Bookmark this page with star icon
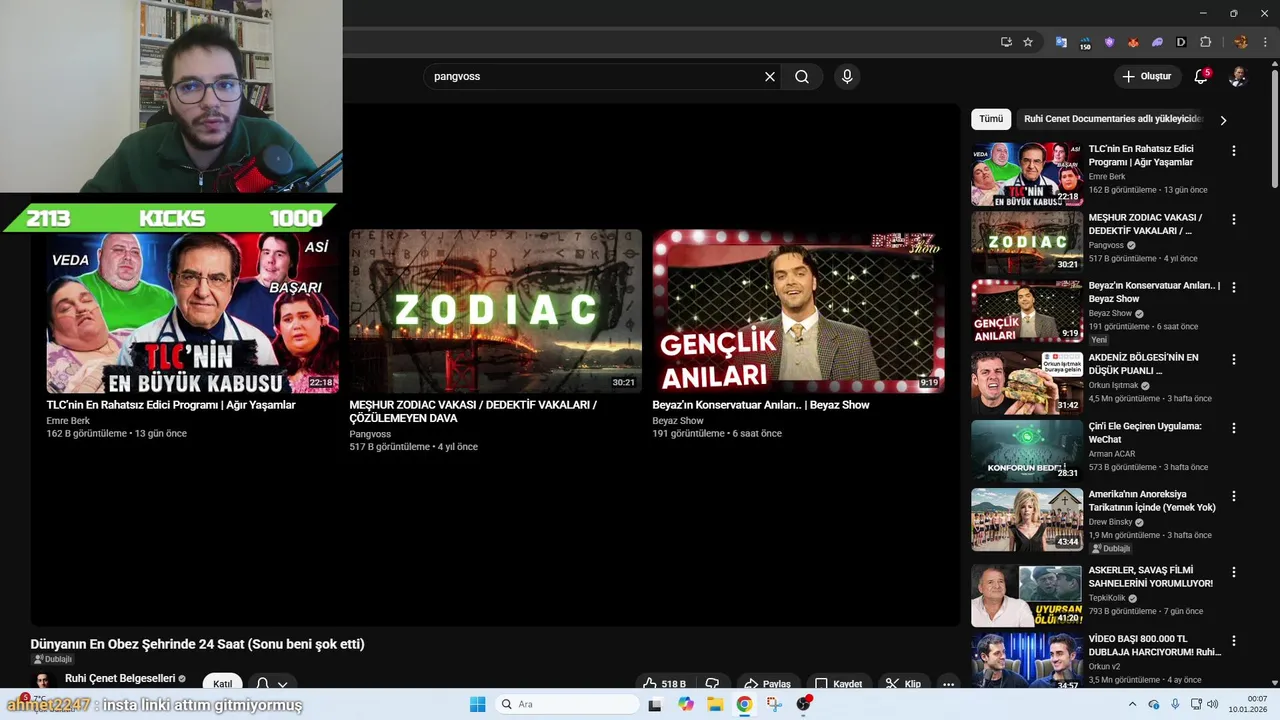Viewport: 1280px width, 720px height. click(x=1028, y=42)
